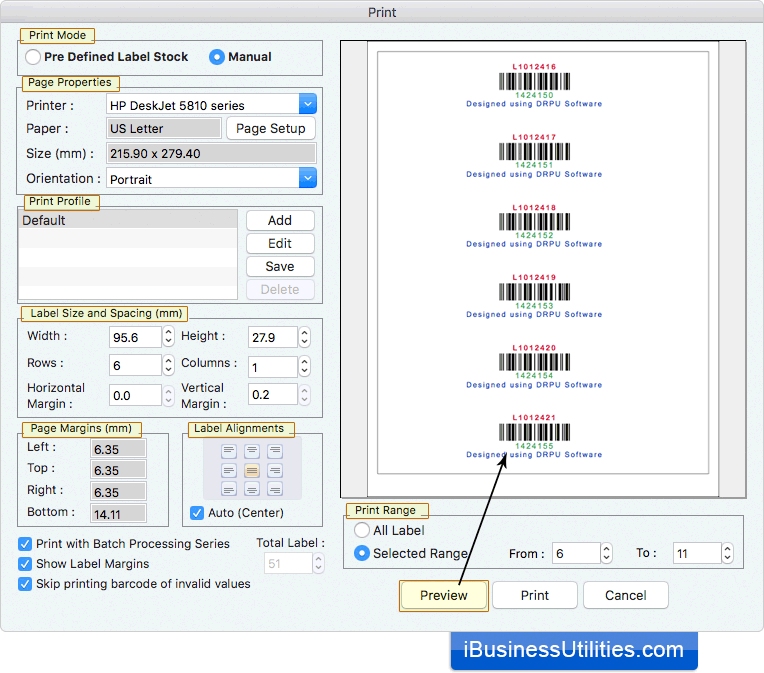Image resolution: width=764 pixels, height=673 pixels.
Task: Cancel the print dialog
Action: point(626,596)
